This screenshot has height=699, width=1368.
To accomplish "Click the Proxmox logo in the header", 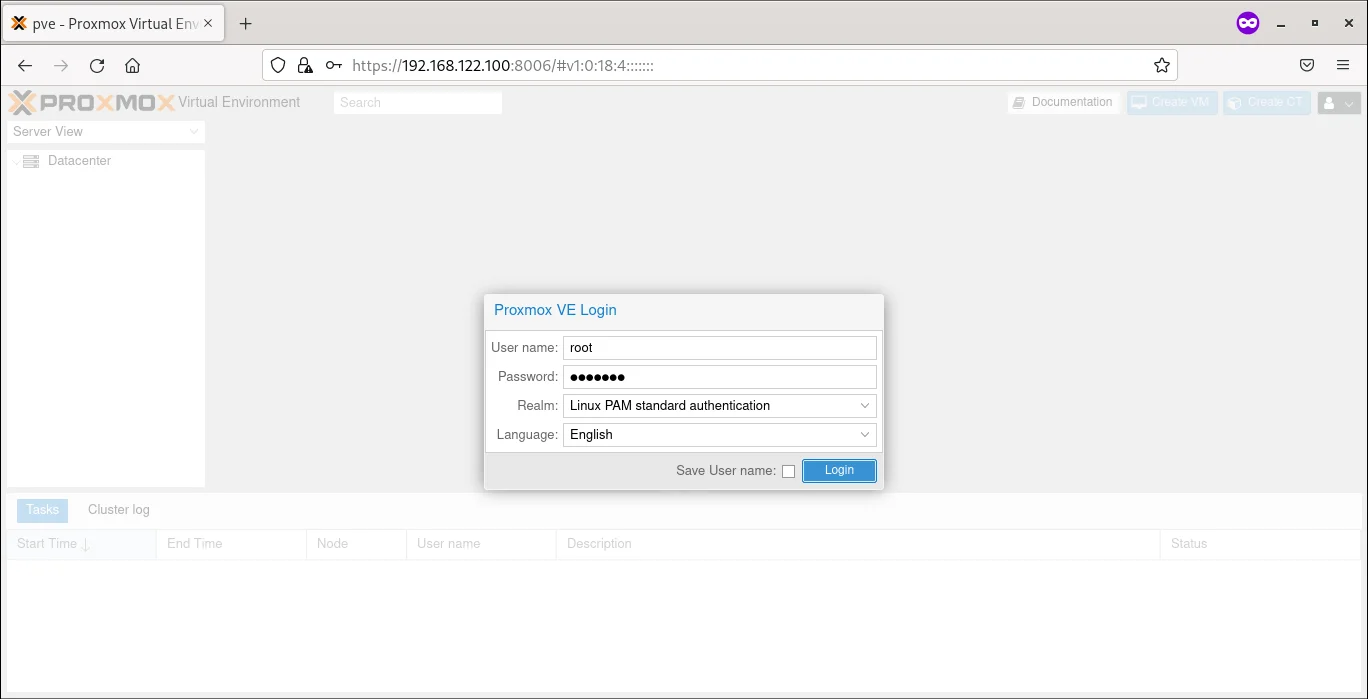I will (x=92, y=102).
